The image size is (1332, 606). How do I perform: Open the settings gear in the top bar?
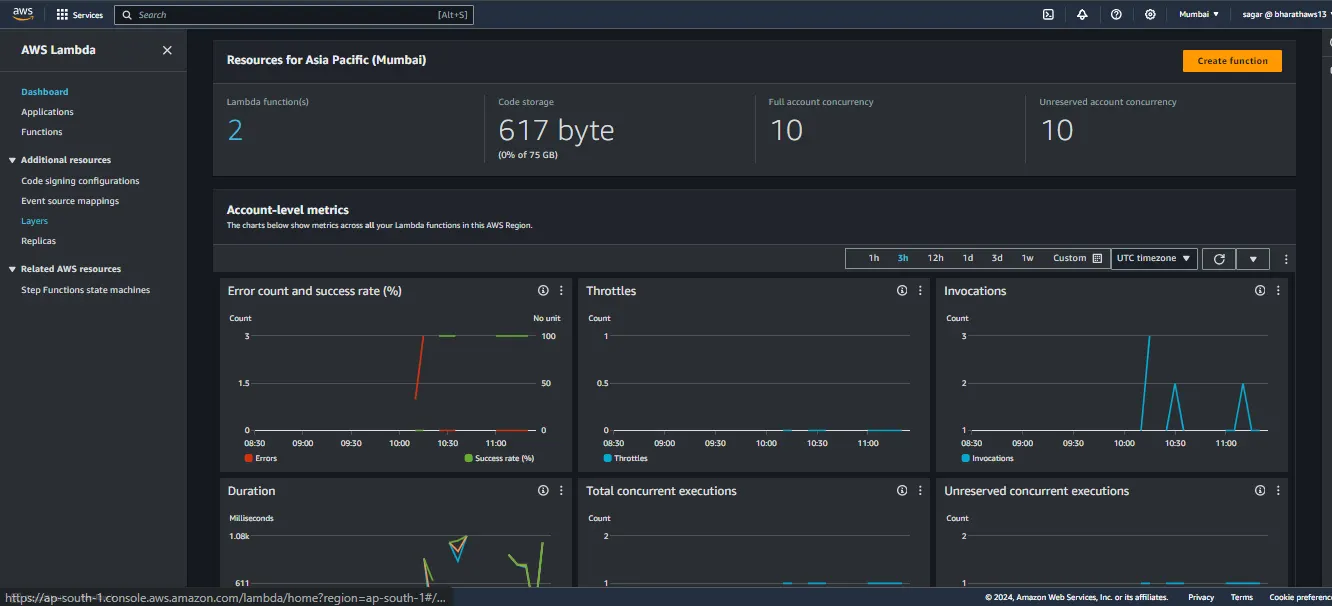point(1150,15)
